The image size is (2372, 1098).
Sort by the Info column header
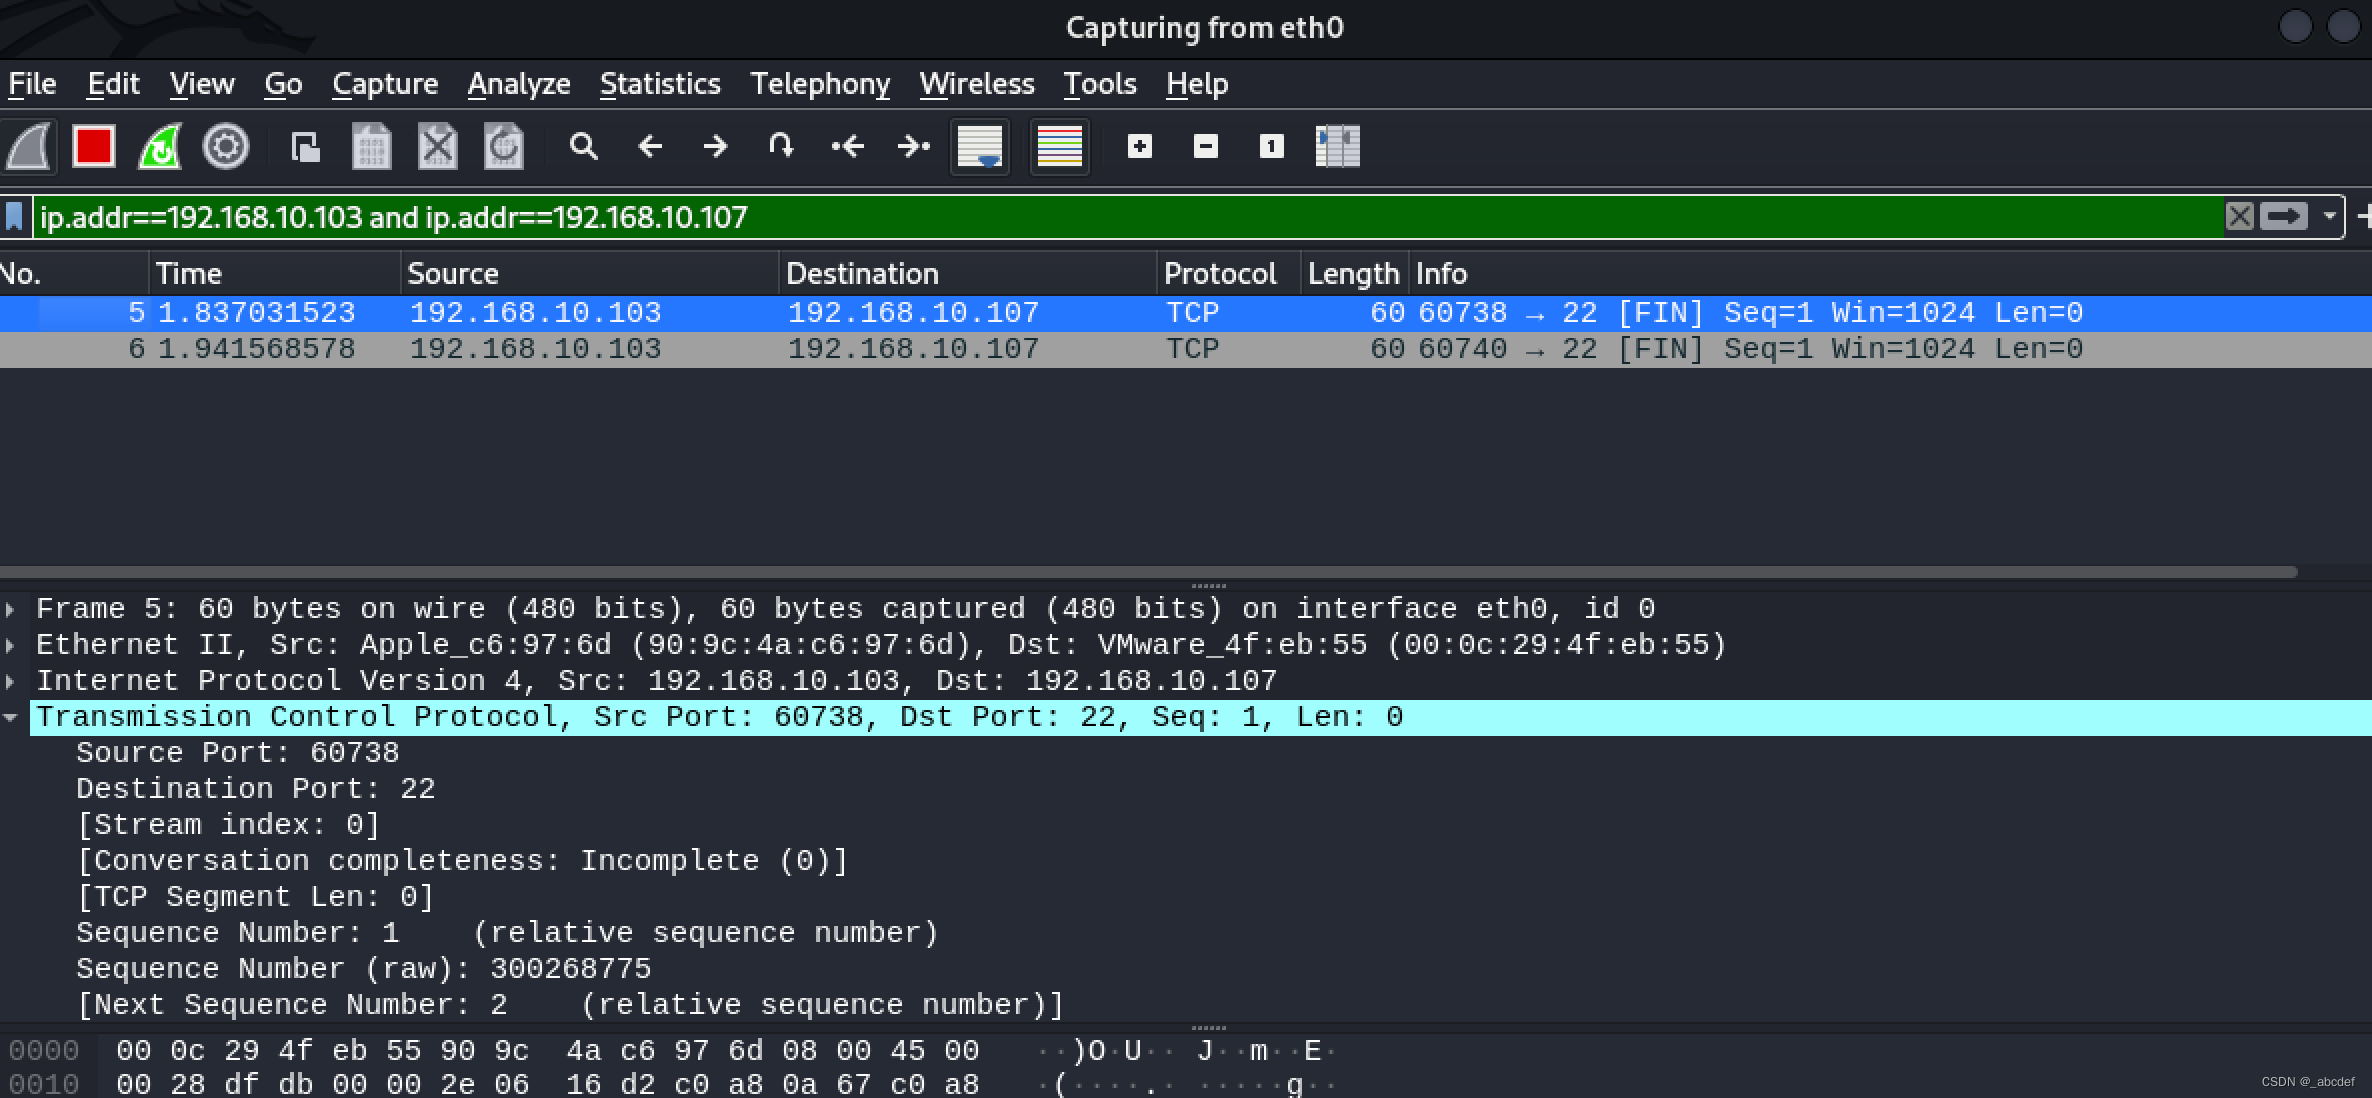point(1890,274)
